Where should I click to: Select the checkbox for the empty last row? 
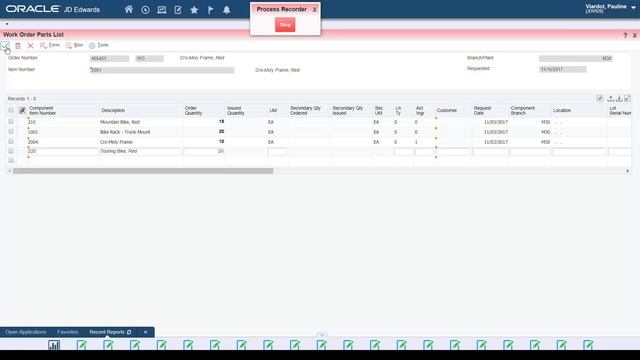coord(11,161)
